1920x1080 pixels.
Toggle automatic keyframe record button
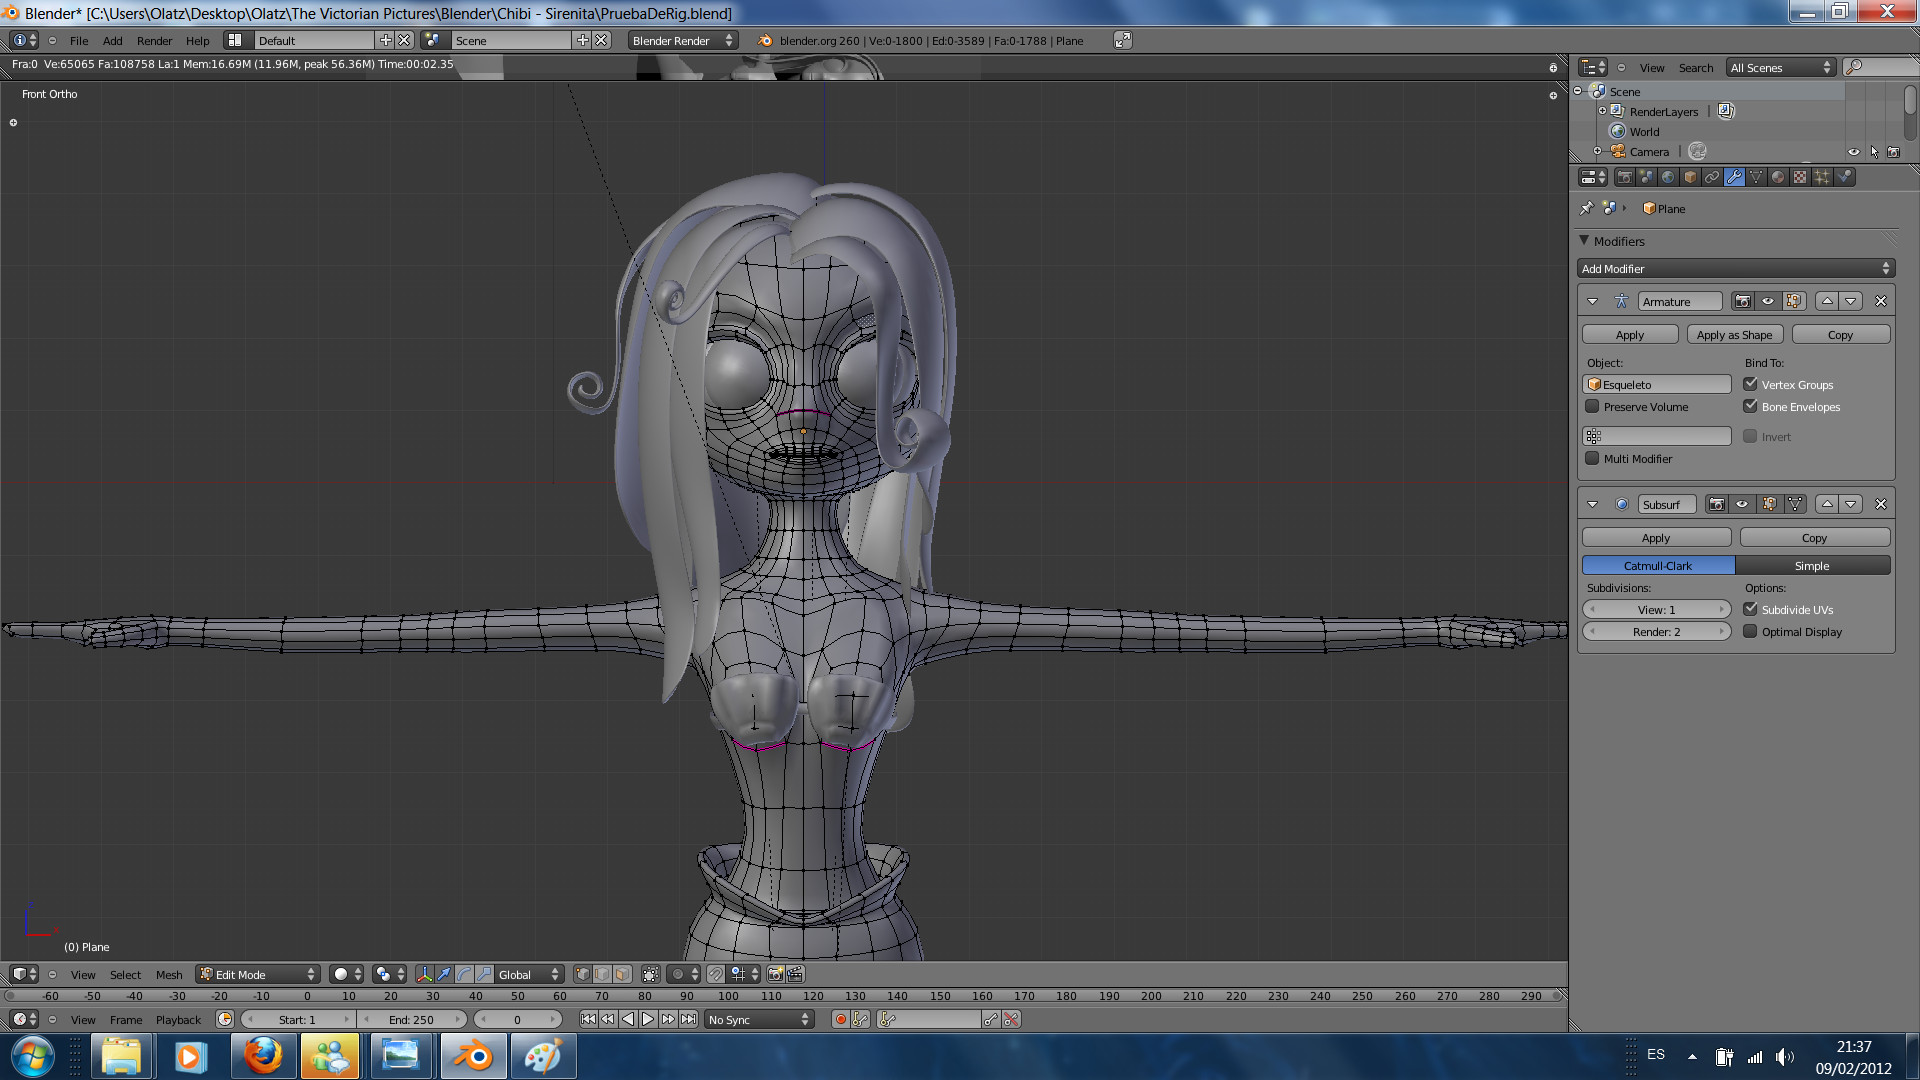tap(840, 1019)
